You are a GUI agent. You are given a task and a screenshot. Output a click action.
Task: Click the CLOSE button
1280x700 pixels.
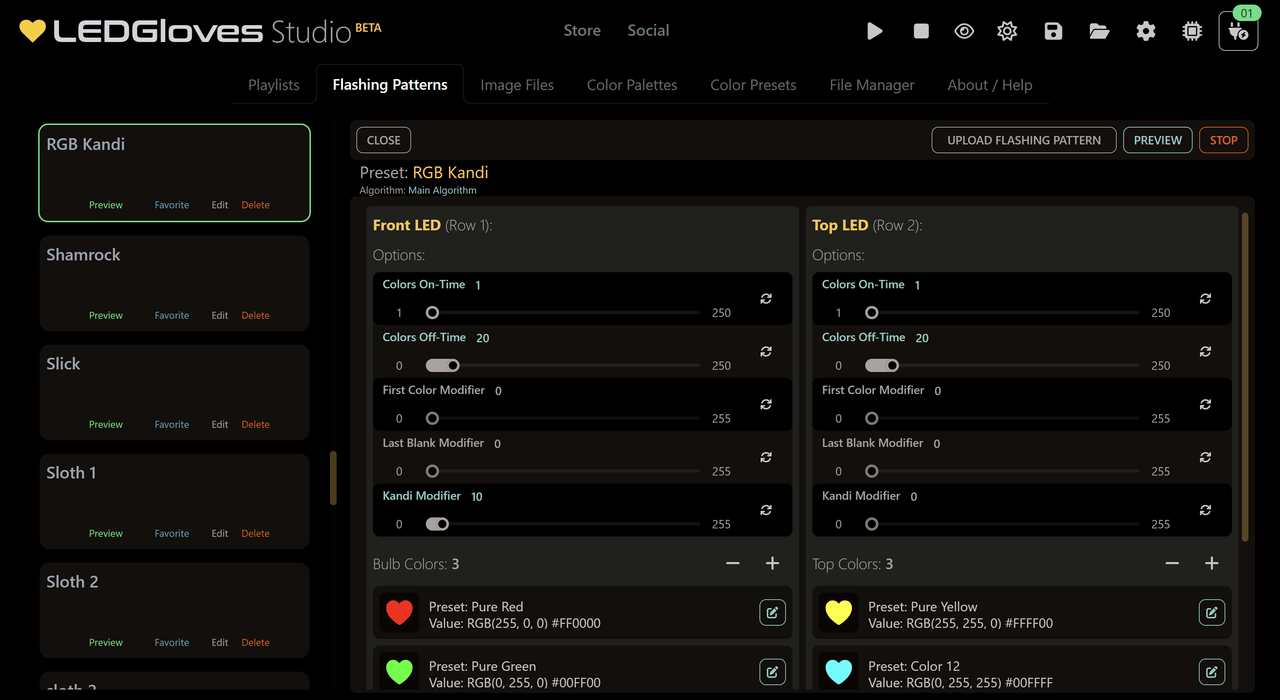tap(384, 140)
